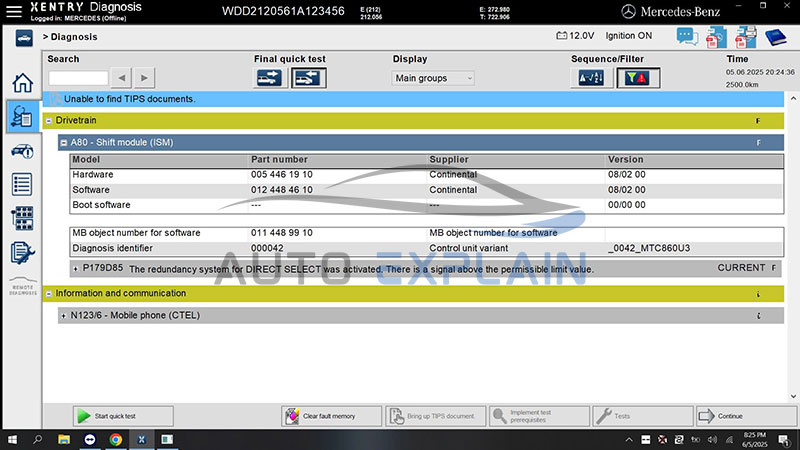The width and height of the screenshot is (800, 450).
Task: Open the Windows Start menu
Action: [12, 440]
